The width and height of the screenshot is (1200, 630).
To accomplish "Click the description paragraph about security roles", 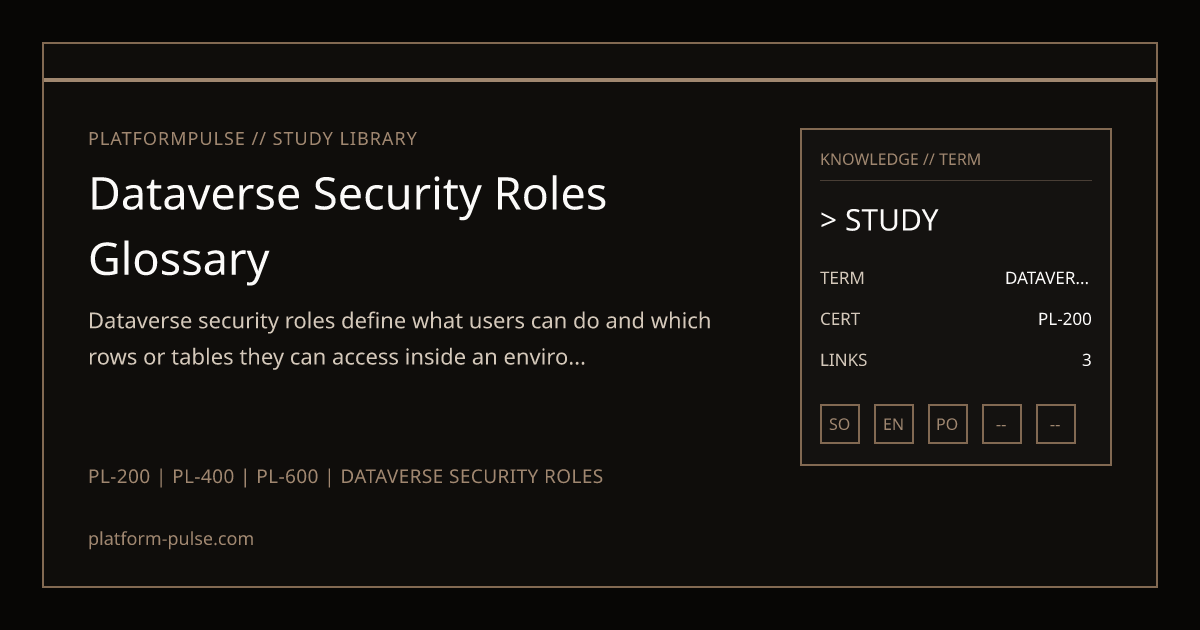I will [x=400, y=339].
